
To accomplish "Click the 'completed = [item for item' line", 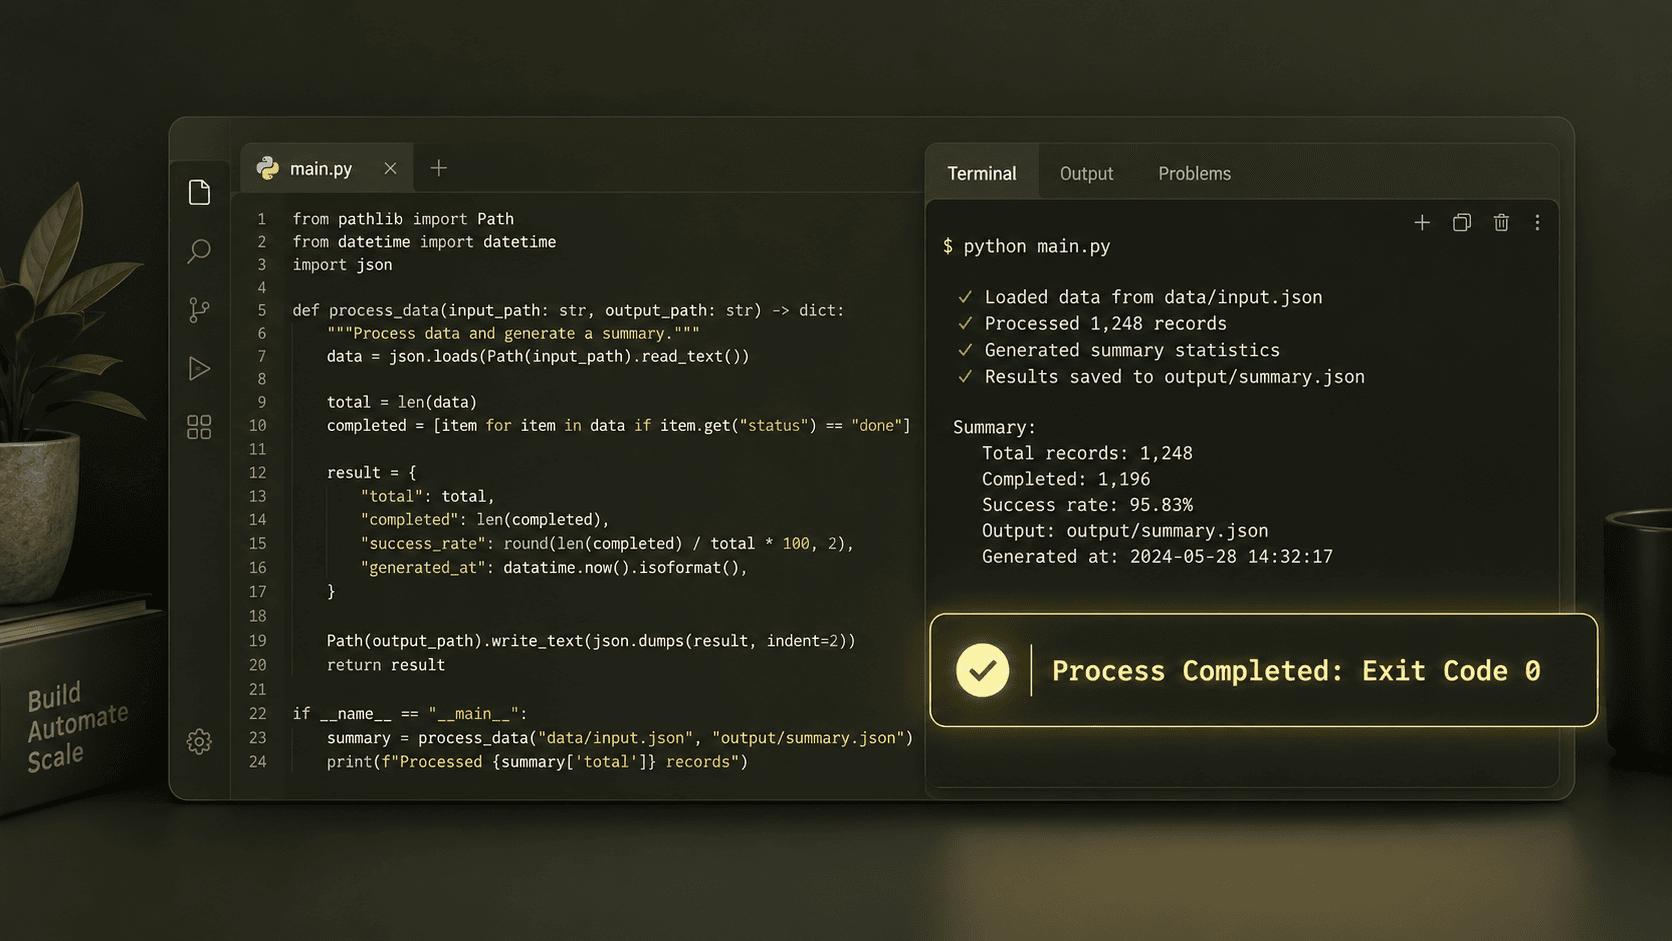I will (619, 425).
